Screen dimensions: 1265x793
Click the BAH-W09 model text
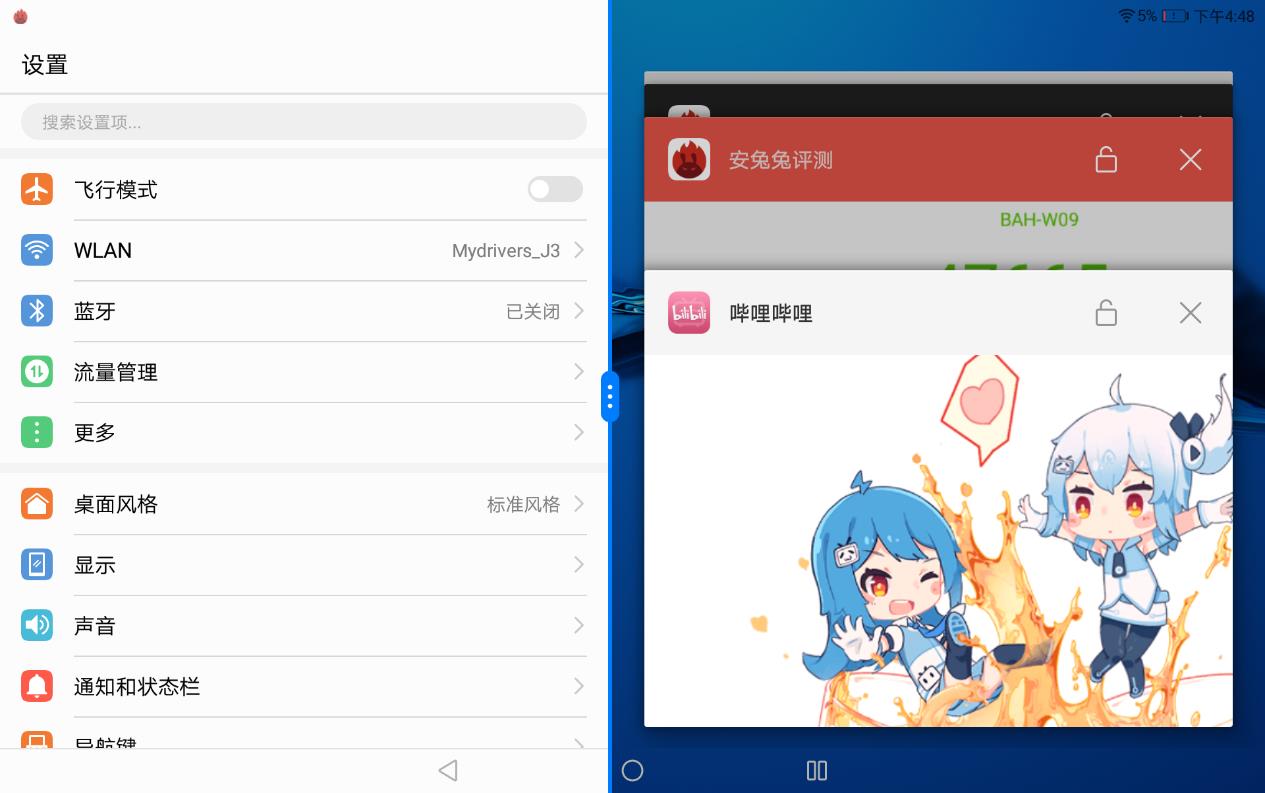click(1039, 219)
